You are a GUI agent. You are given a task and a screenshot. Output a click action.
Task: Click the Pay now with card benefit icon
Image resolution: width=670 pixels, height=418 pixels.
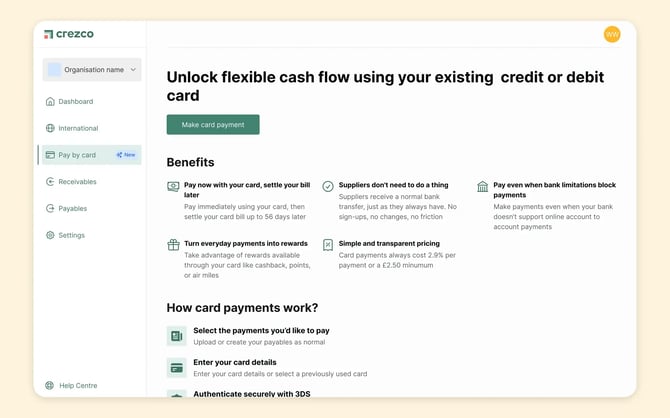point(173,186)
